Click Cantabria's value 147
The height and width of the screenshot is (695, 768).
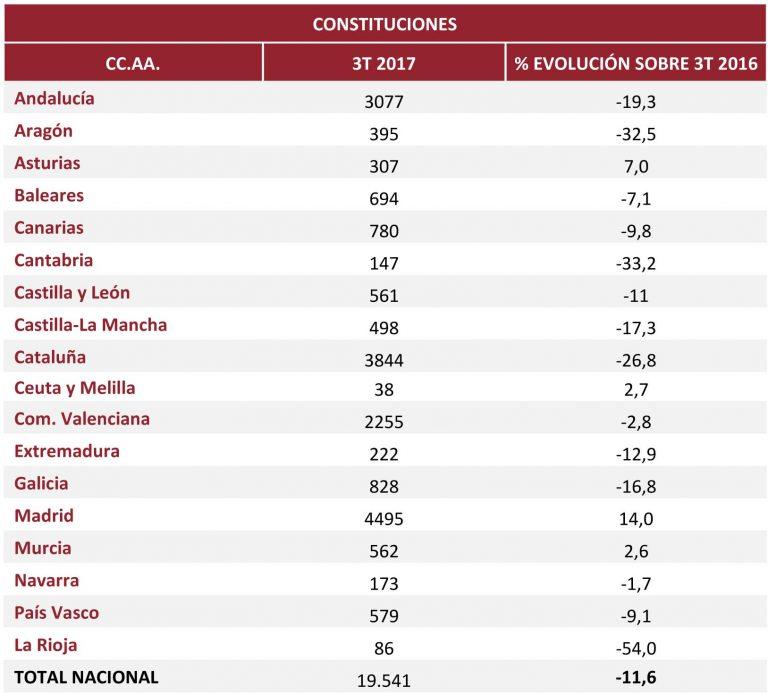click(384, 264)
